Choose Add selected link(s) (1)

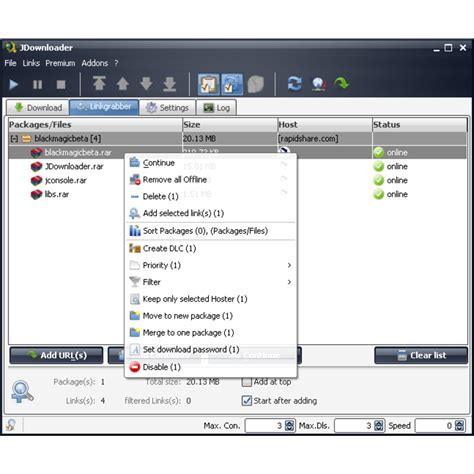point(211,213)
